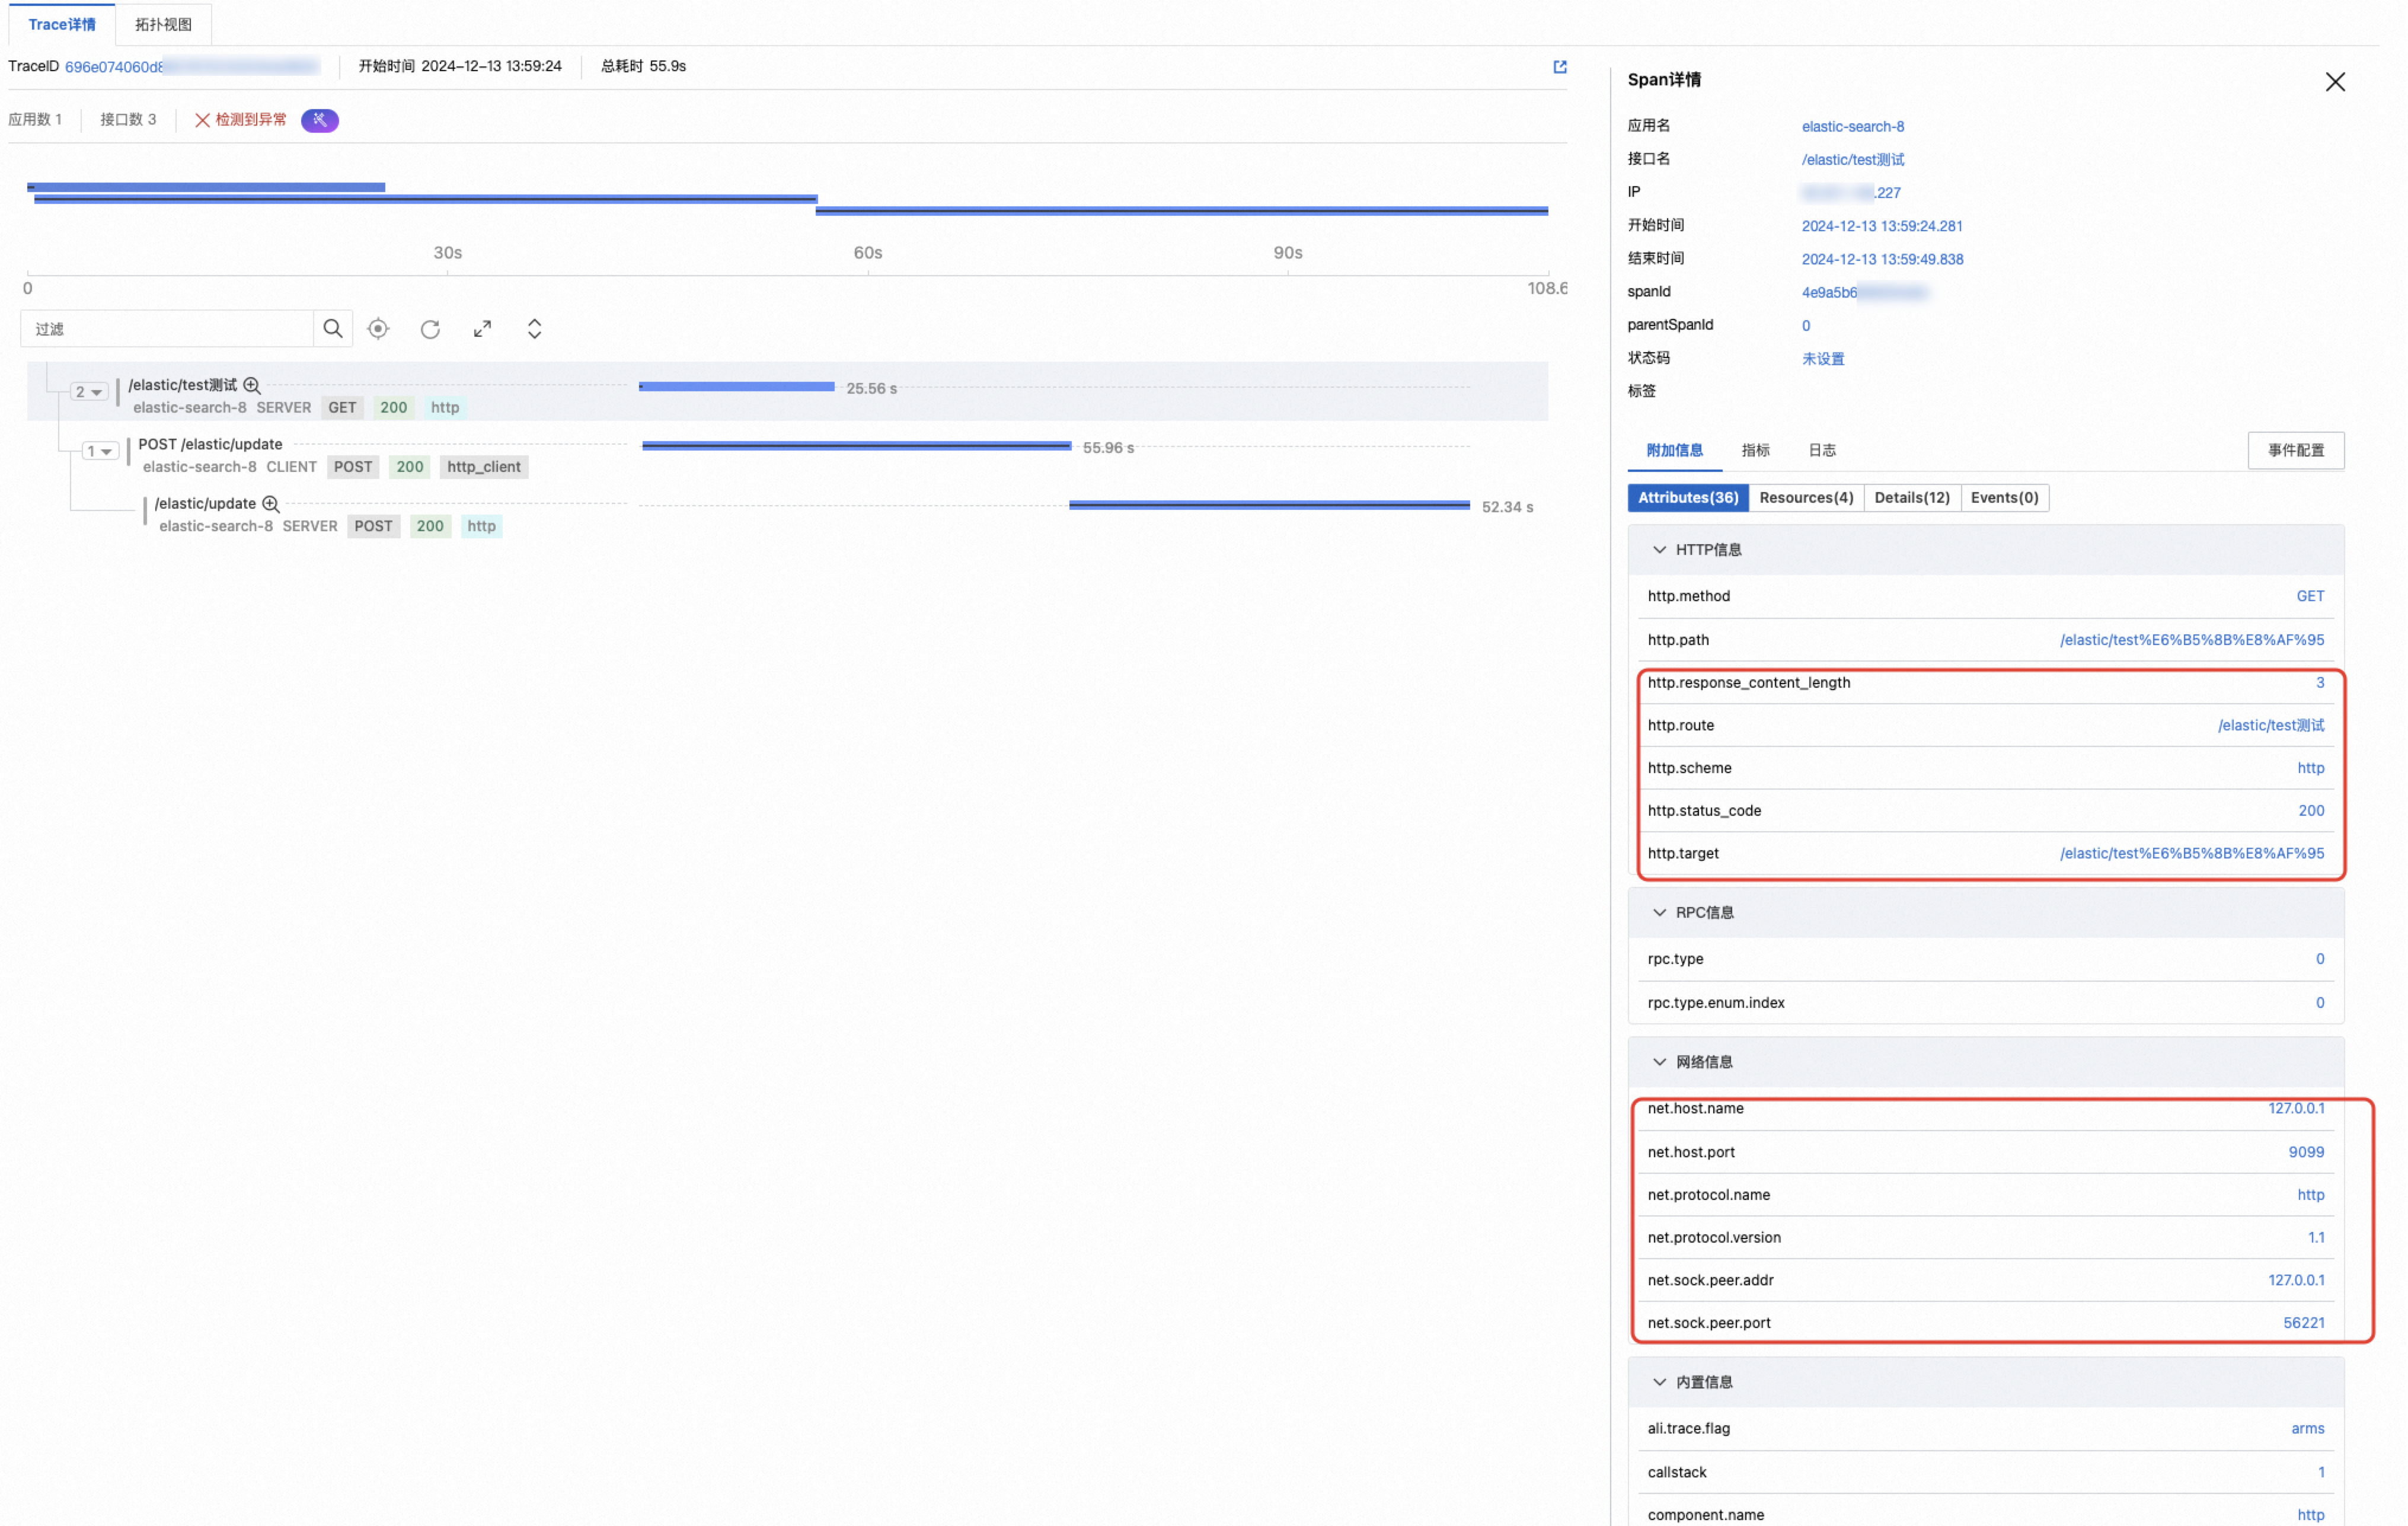Close the Span详情 panel

coord(2334,82)
